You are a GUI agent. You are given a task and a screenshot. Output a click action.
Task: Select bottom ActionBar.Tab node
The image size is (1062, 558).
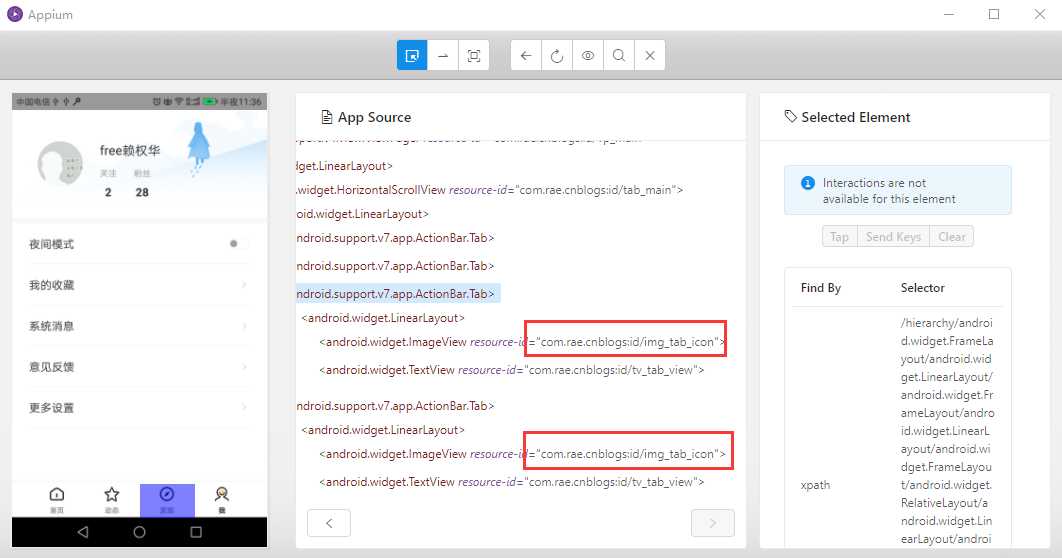396,406
